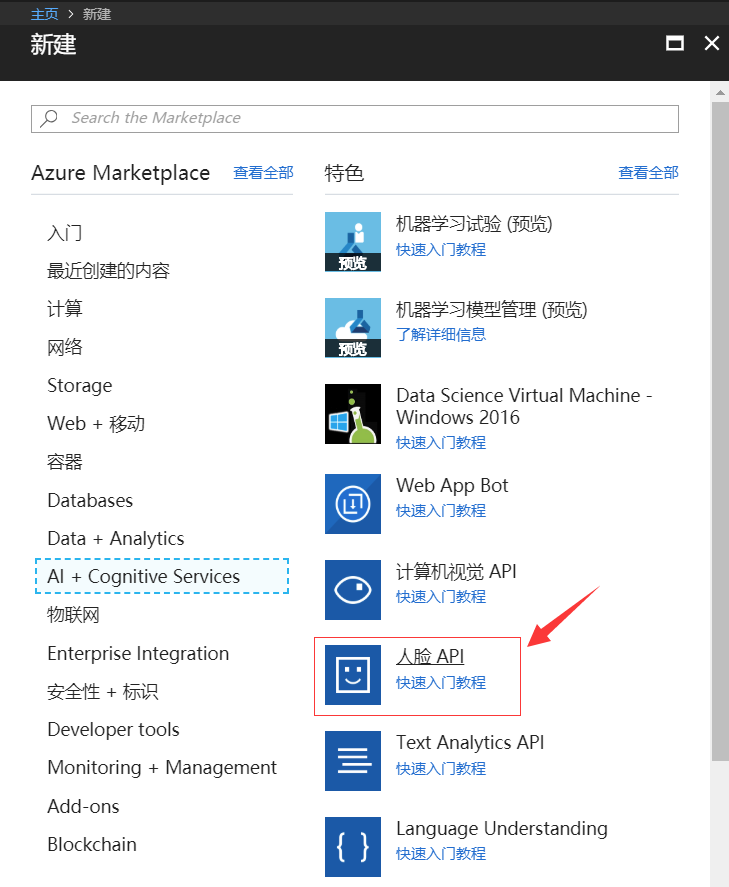The image size is (729, 887).
Task: Open 快速入门教程 link under Web App Bot
Action: 441,511
